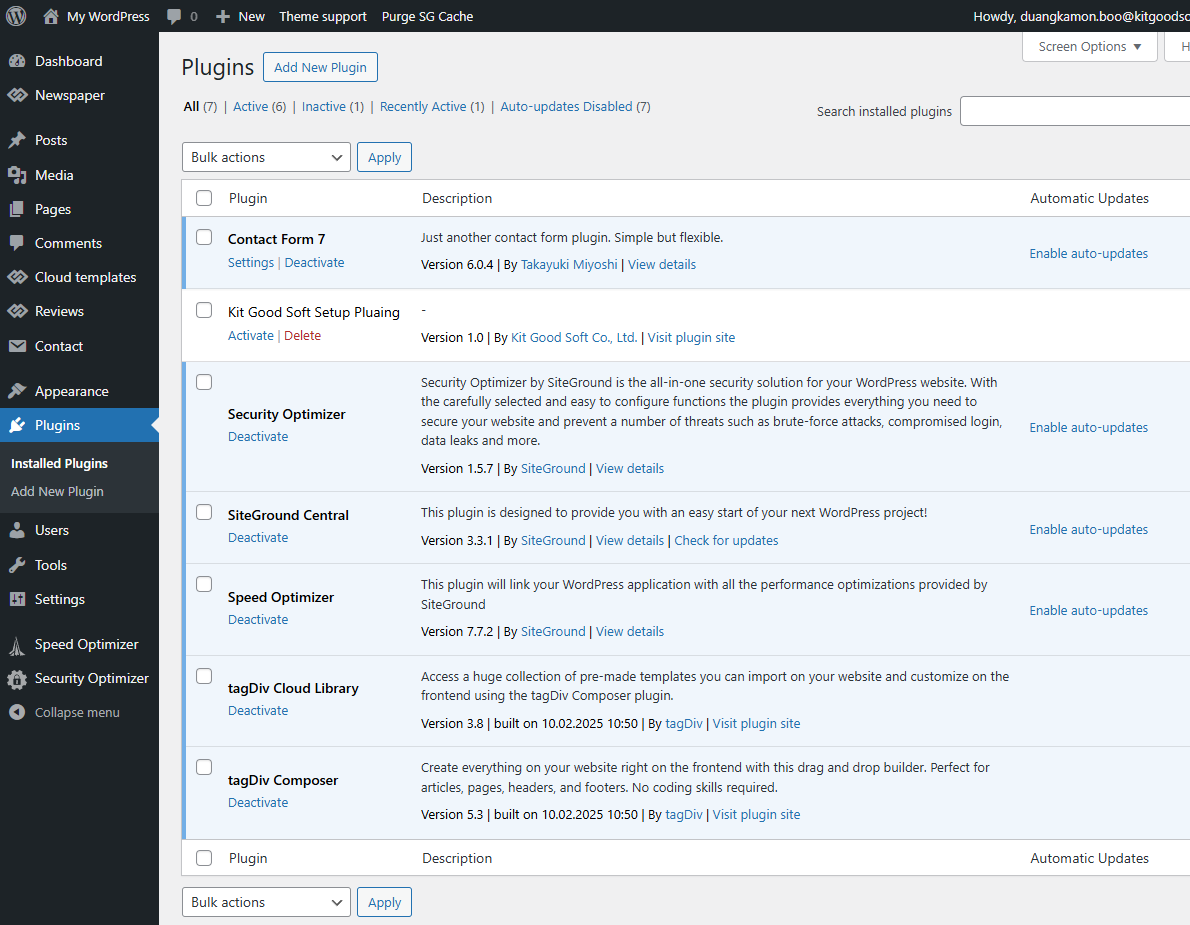The width and height of the screenshot is (1190, 925).
Task: Enable auto-updates for Security Optimizer
Action: coord(1088,428)
